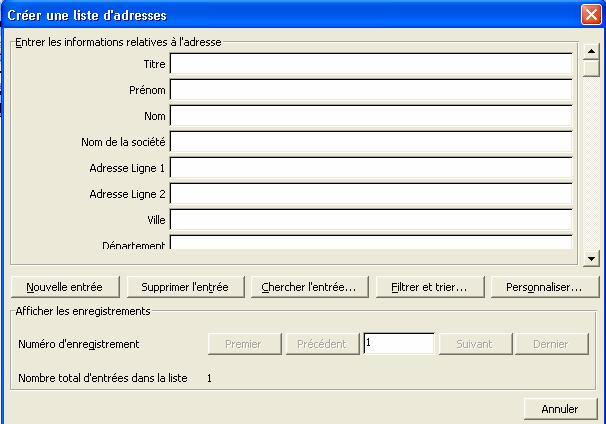The image size is (606, 424).
Task: Click the Adresse Ligne 2 field
Action: [x=370, y=194]
